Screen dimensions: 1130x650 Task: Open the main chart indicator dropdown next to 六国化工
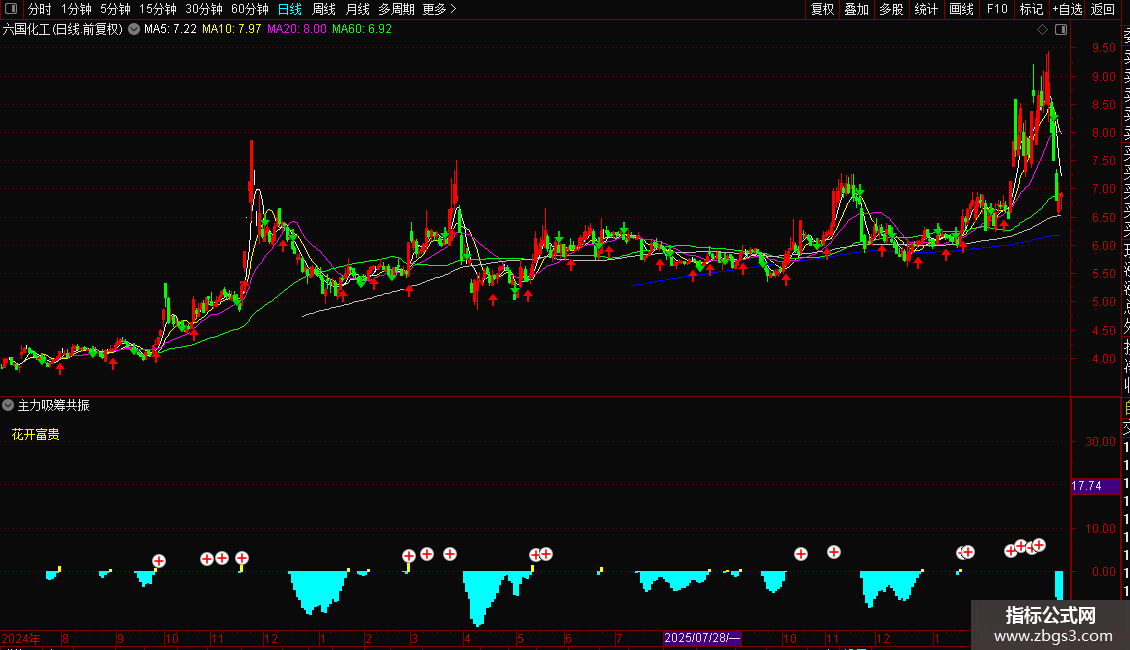[x=134, y=30]
